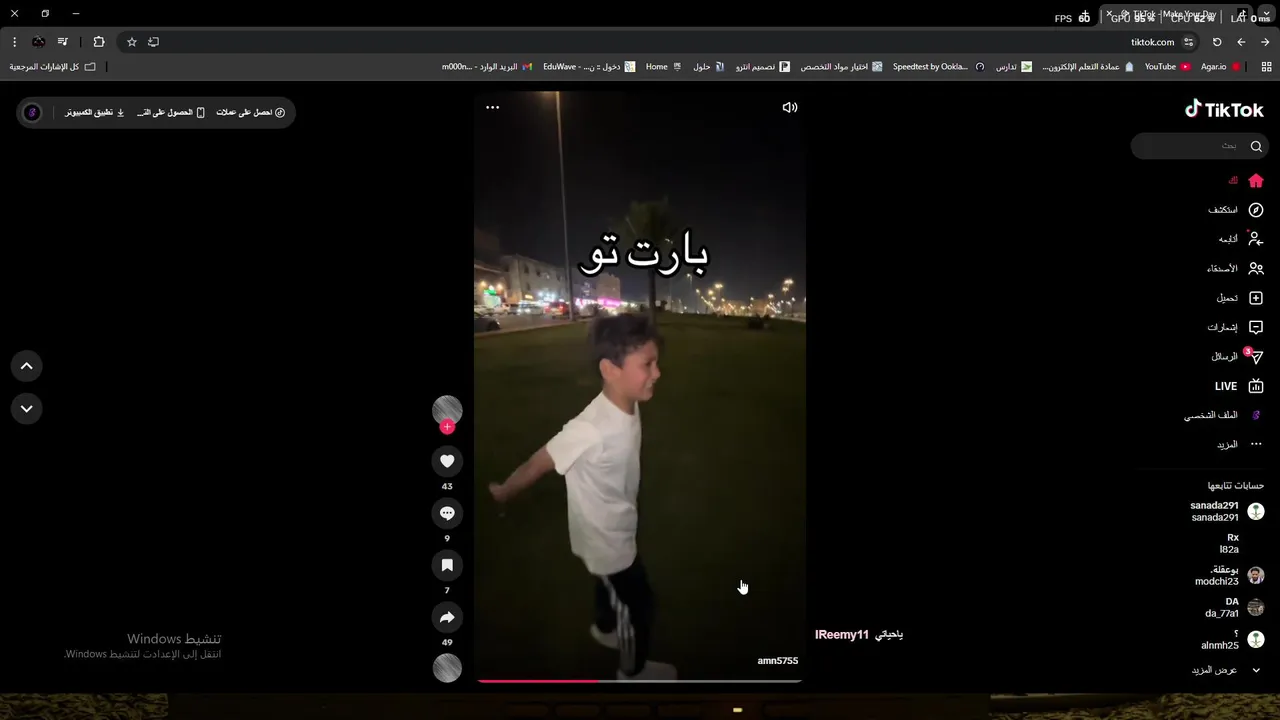Open the tab search dropdown chevron
Viewport: 1280px width, 720px height.
tap(1266, 14)
